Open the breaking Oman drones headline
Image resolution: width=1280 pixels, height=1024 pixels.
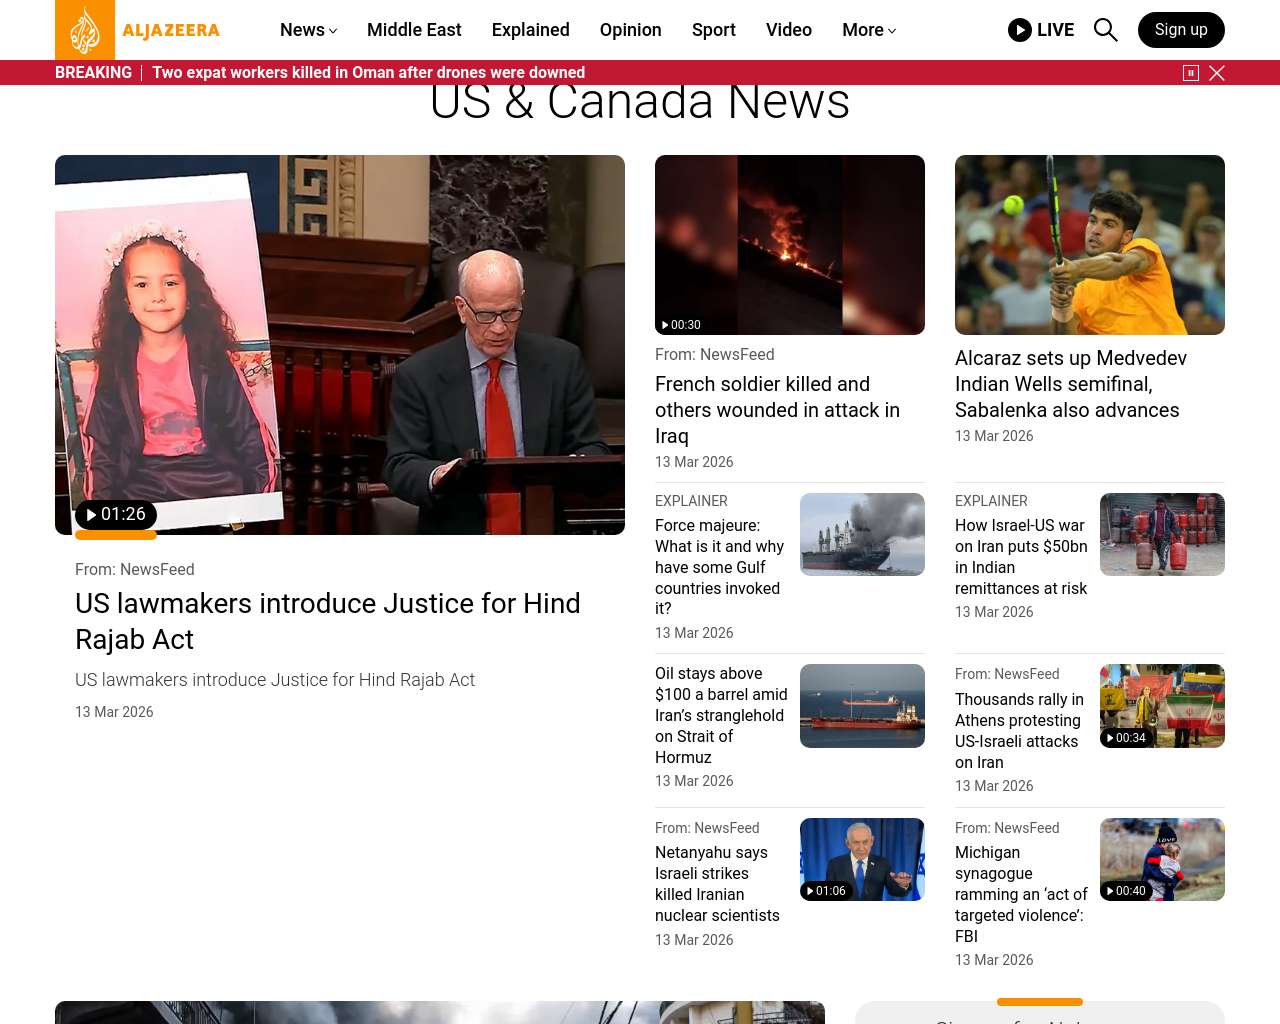tap(368, 73)
